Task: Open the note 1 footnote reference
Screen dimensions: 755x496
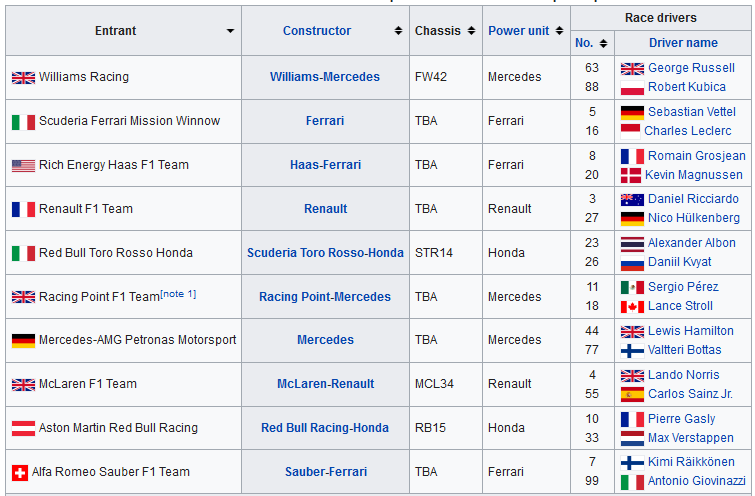Action: [178, 294]
